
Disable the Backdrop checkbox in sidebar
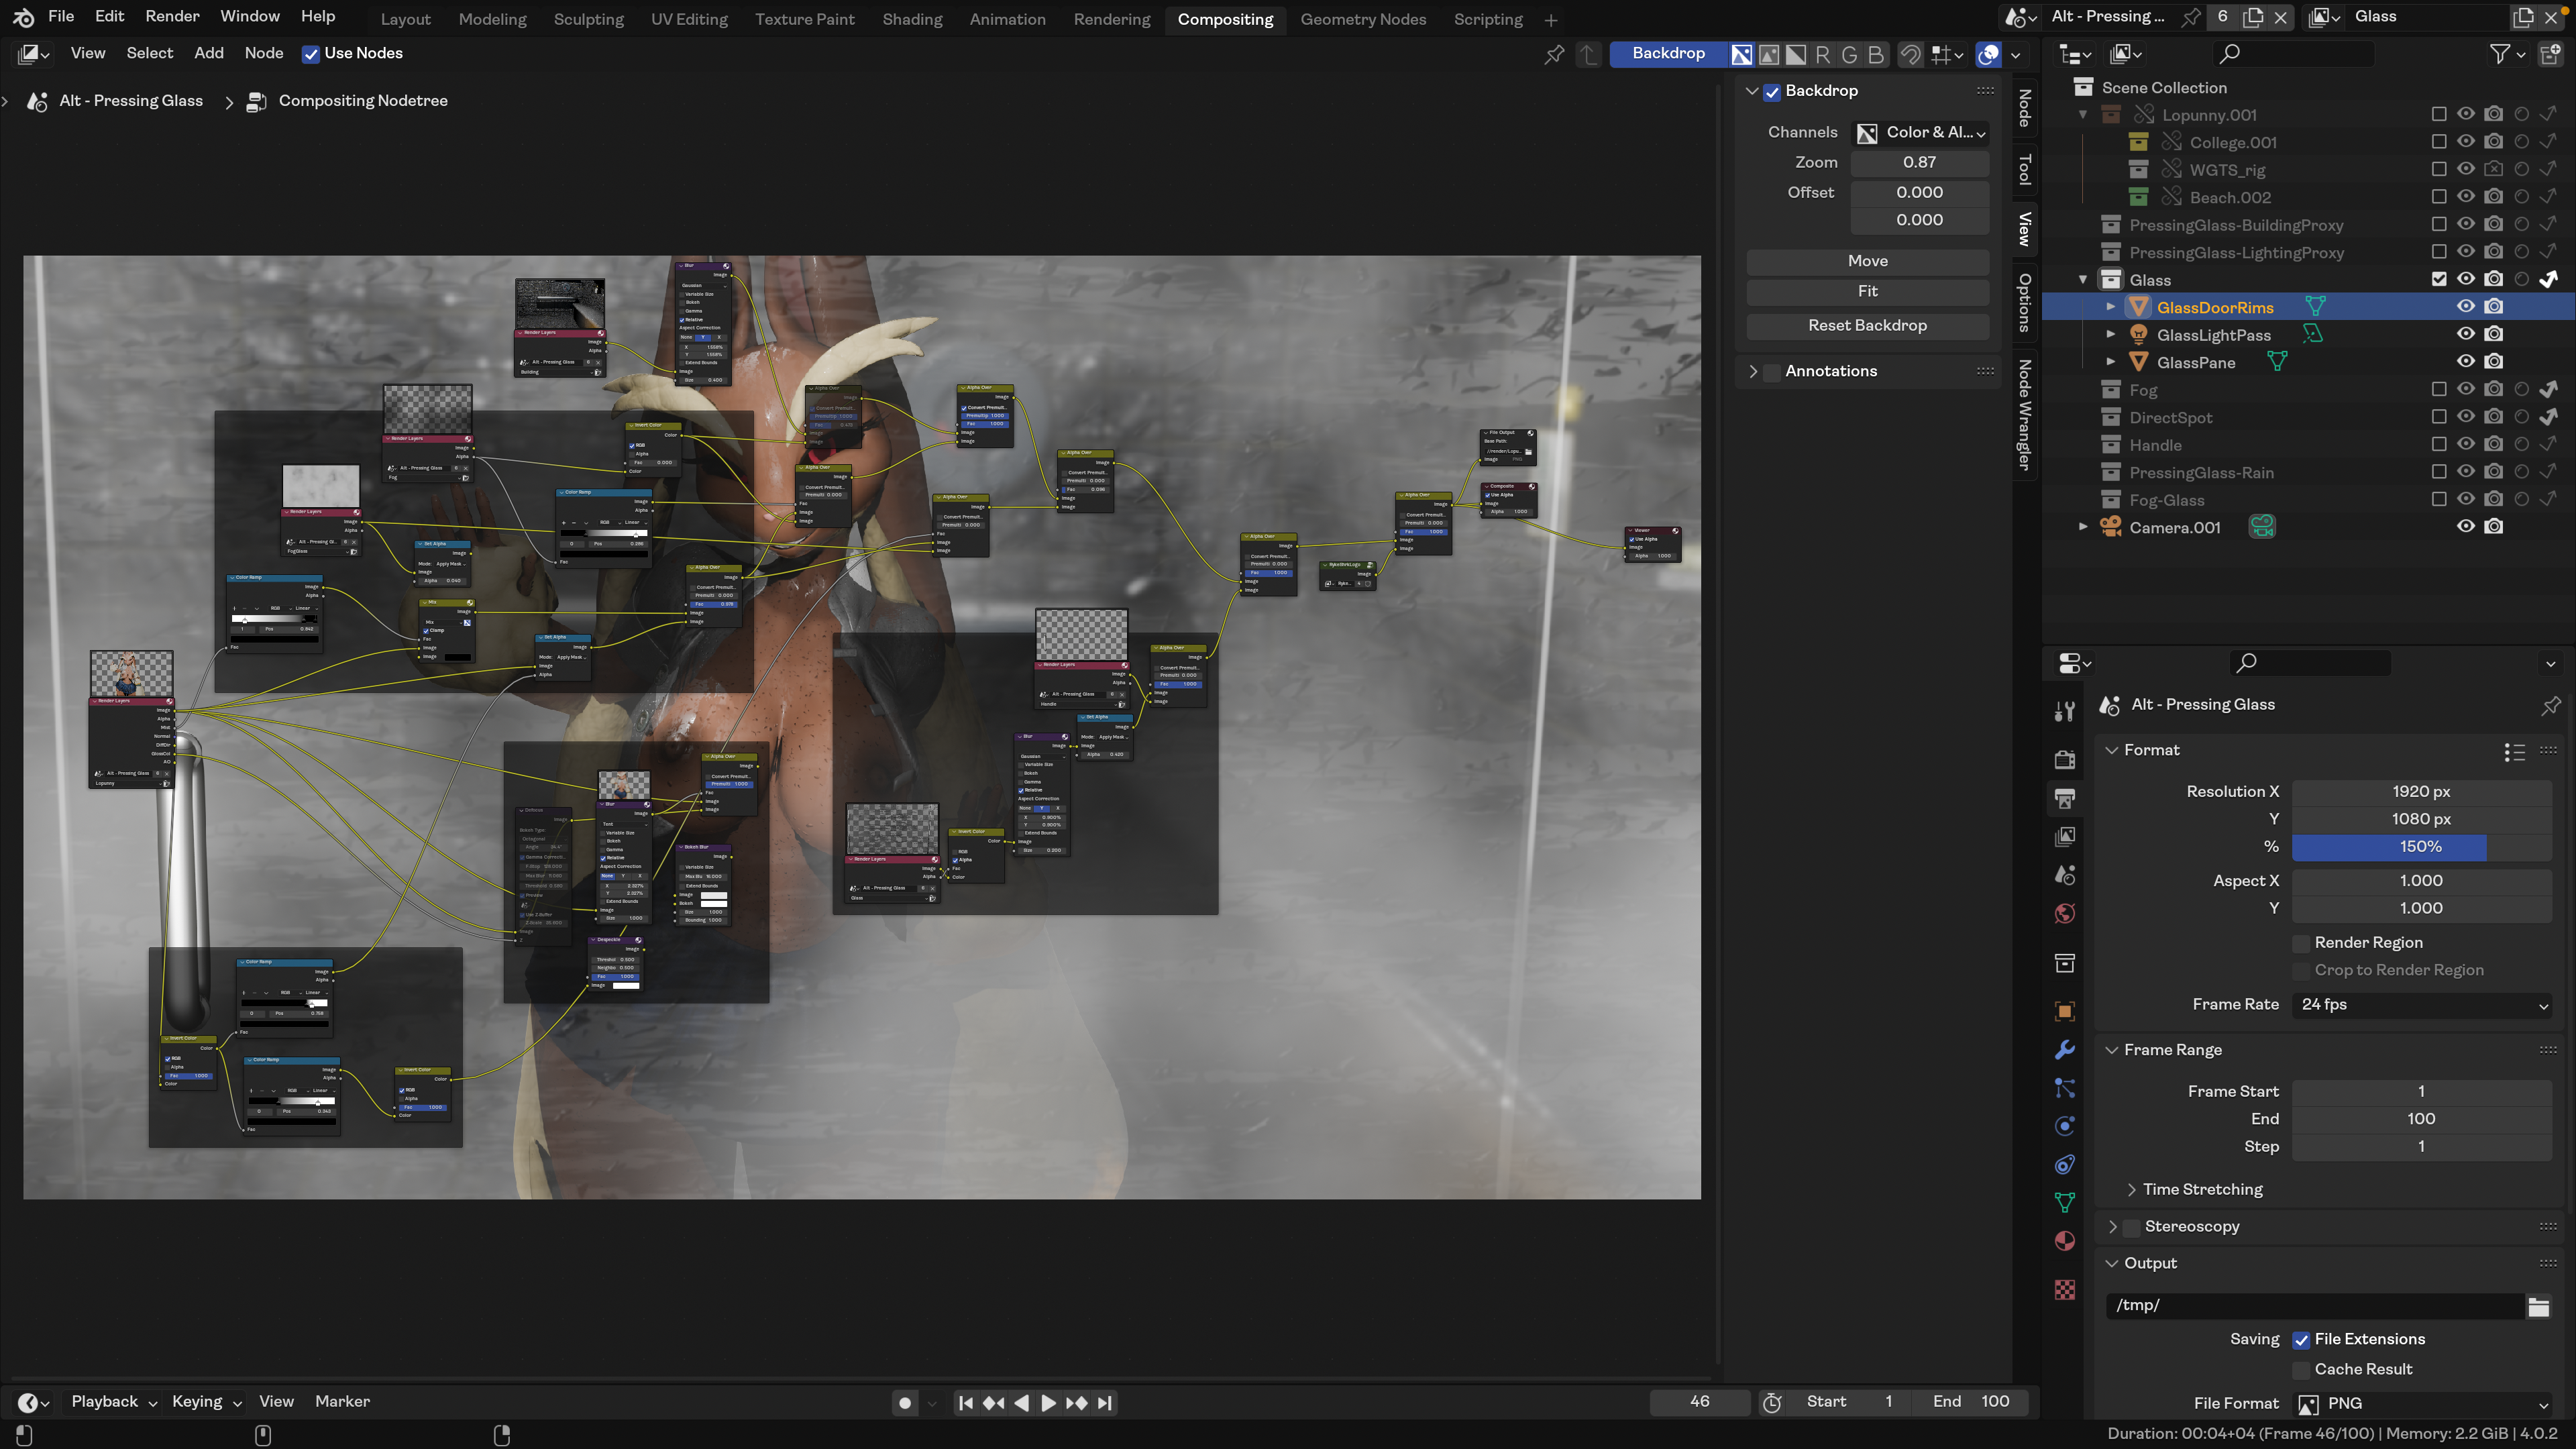coord(1772,91)
